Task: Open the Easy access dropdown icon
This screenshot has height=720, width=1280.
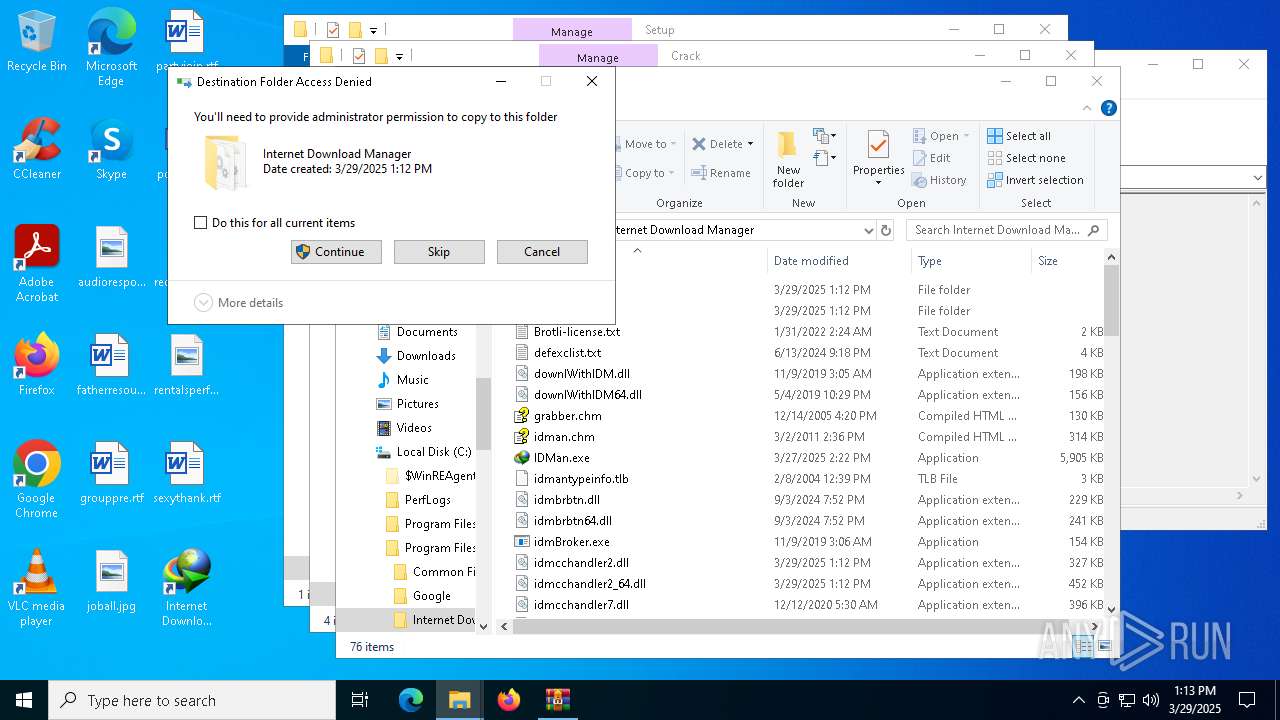Action: pyautogui.click(x=824, y=158)
